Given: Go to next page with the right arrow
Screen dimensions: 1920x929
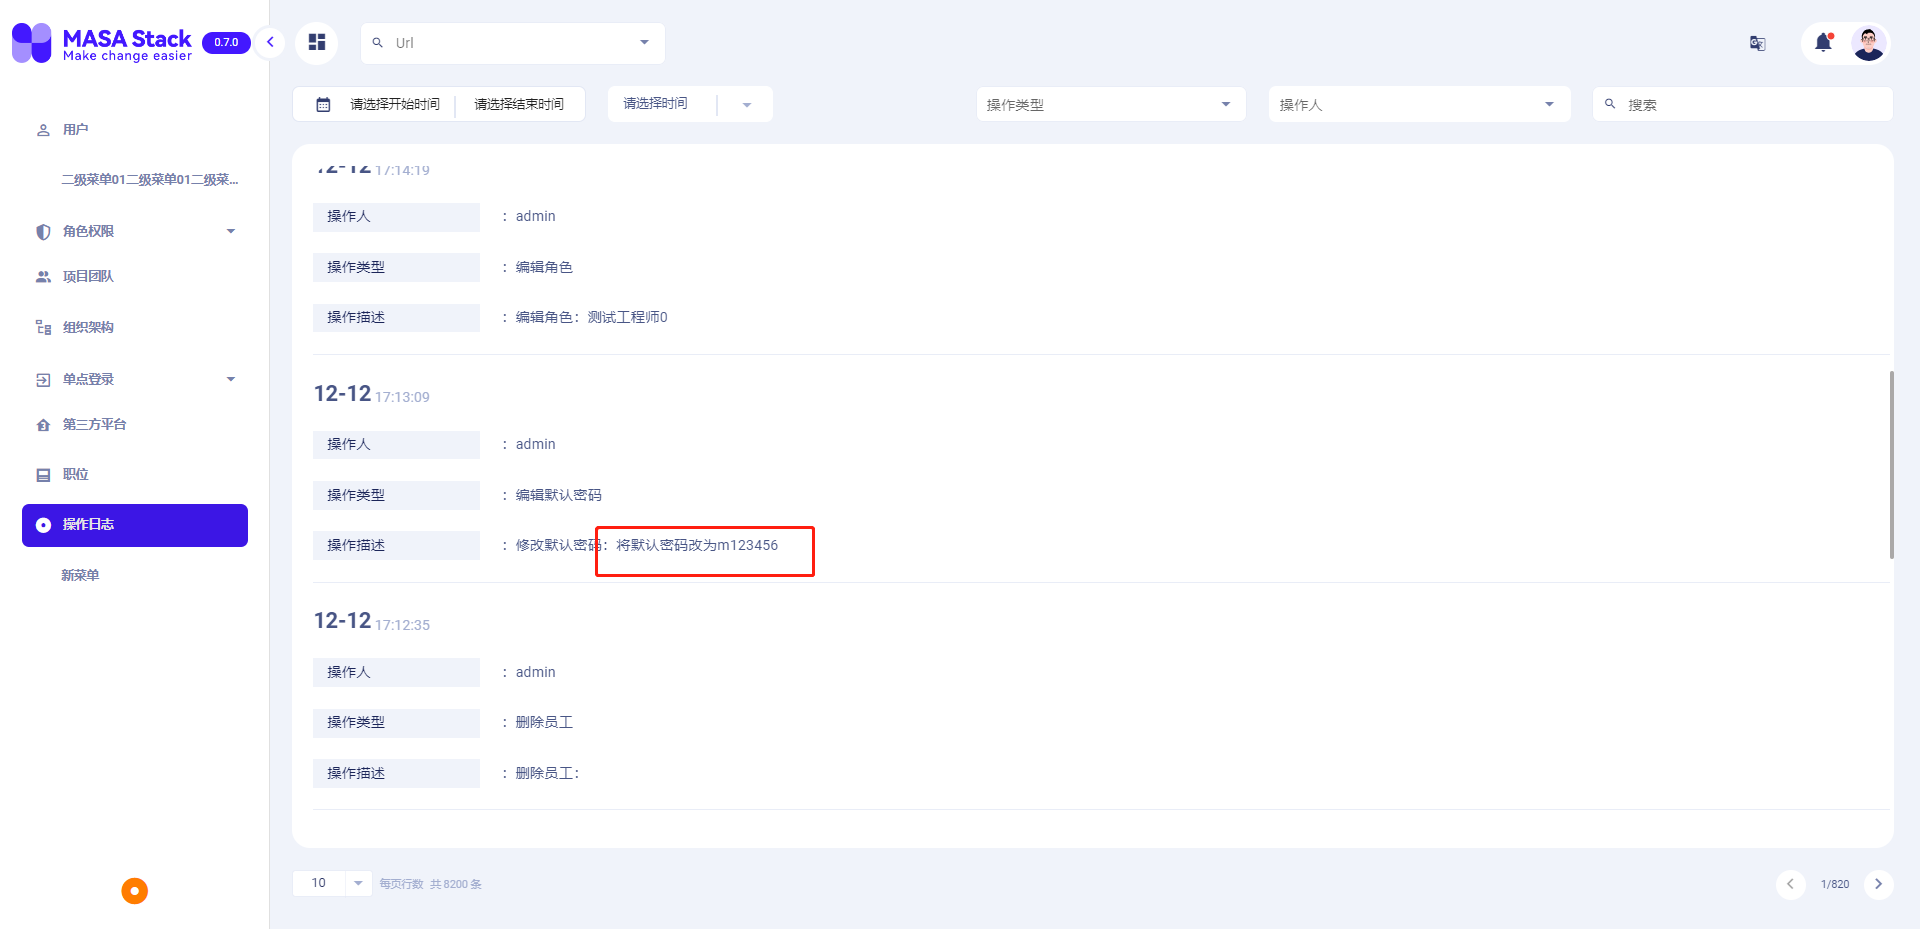Looking at the screenshot, I should [1879, 884].
